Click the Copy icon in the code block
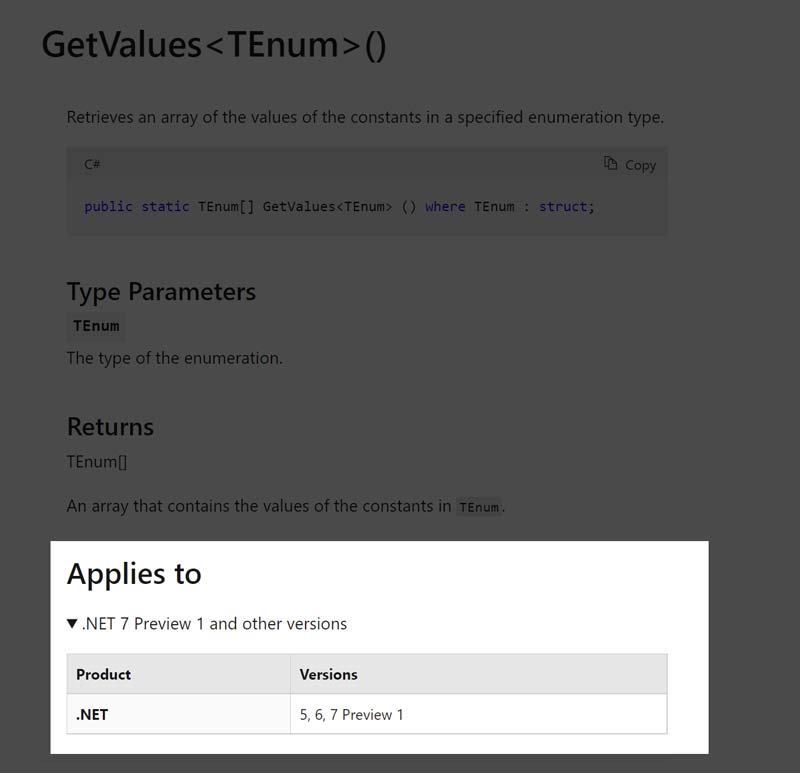The width and height of the screenshot is (800, 773). tap(610, 164)
